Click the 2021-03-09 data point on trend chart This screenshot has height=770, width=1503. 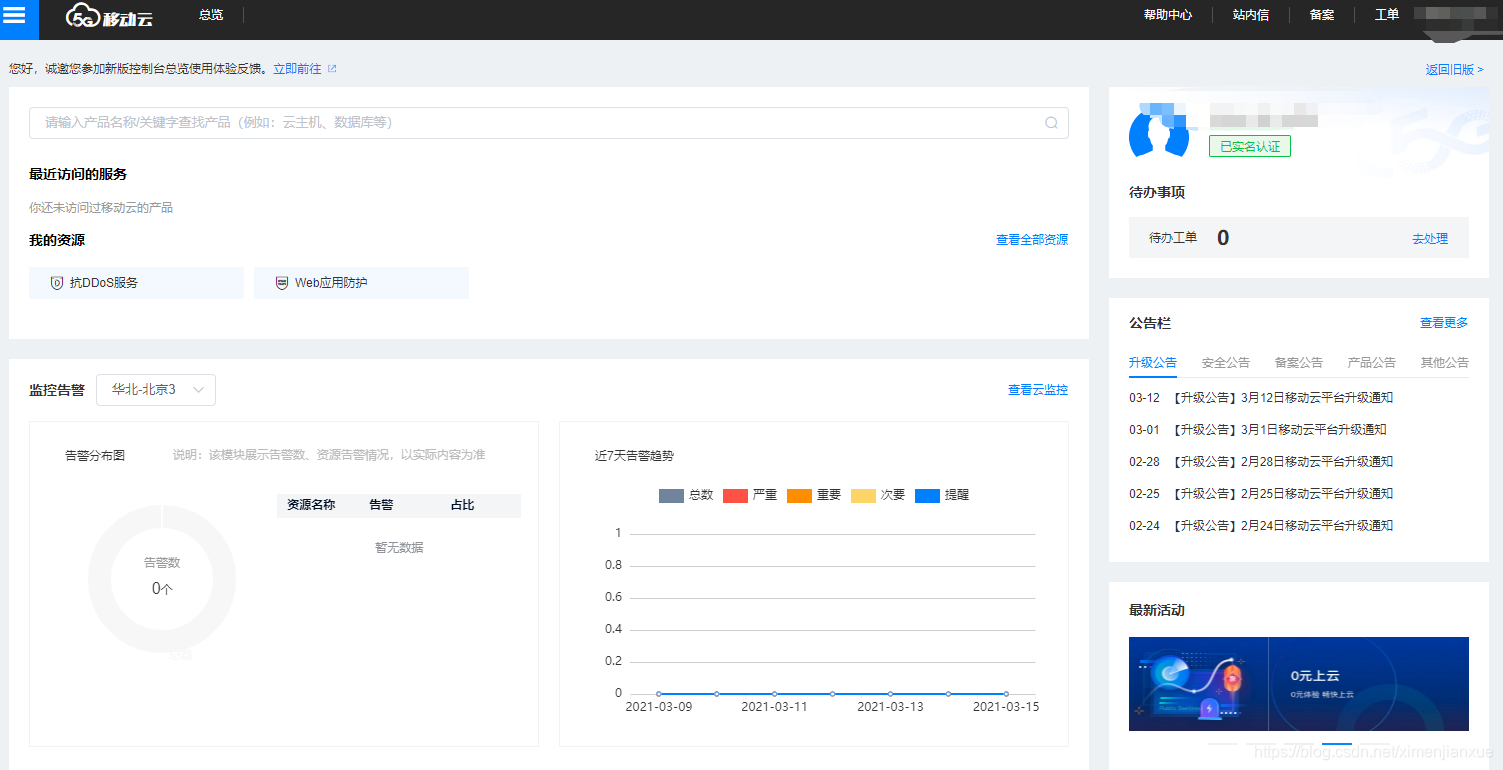point(658,693)
